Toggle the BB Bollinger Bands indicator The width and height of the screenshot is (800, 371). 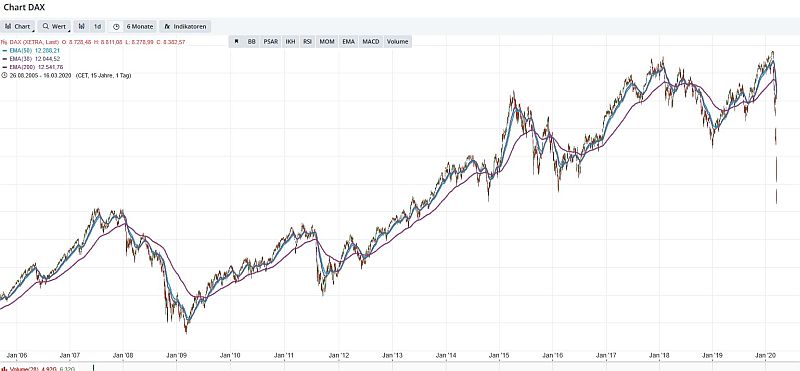(x=252, y=41)
